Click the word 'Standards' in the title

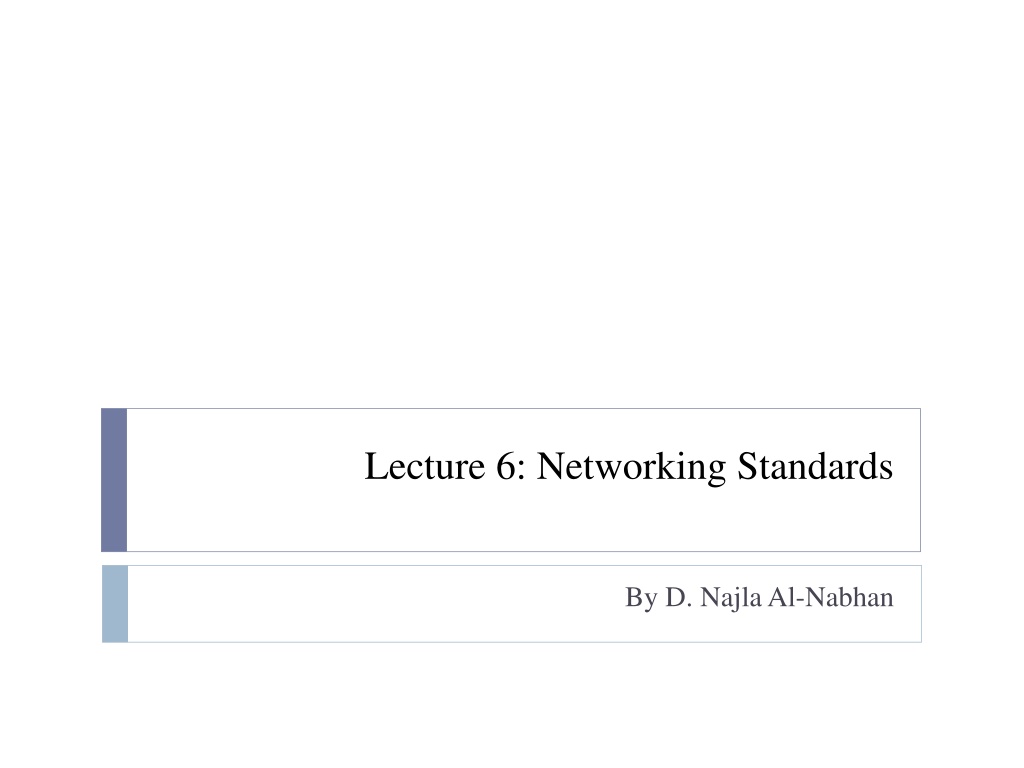tap(815, 466)
